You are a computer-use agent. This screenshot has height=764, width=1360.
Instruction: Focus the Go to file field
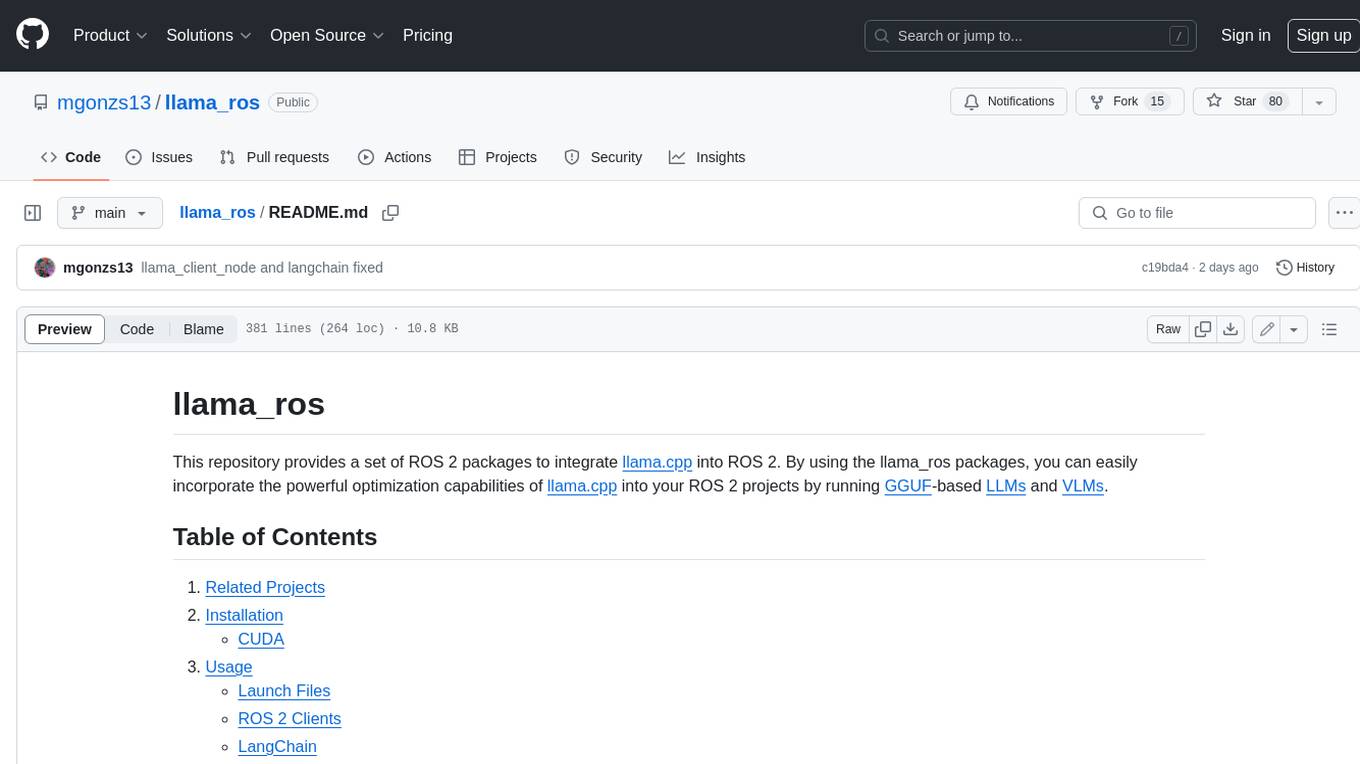click(x=1197, y=213)
